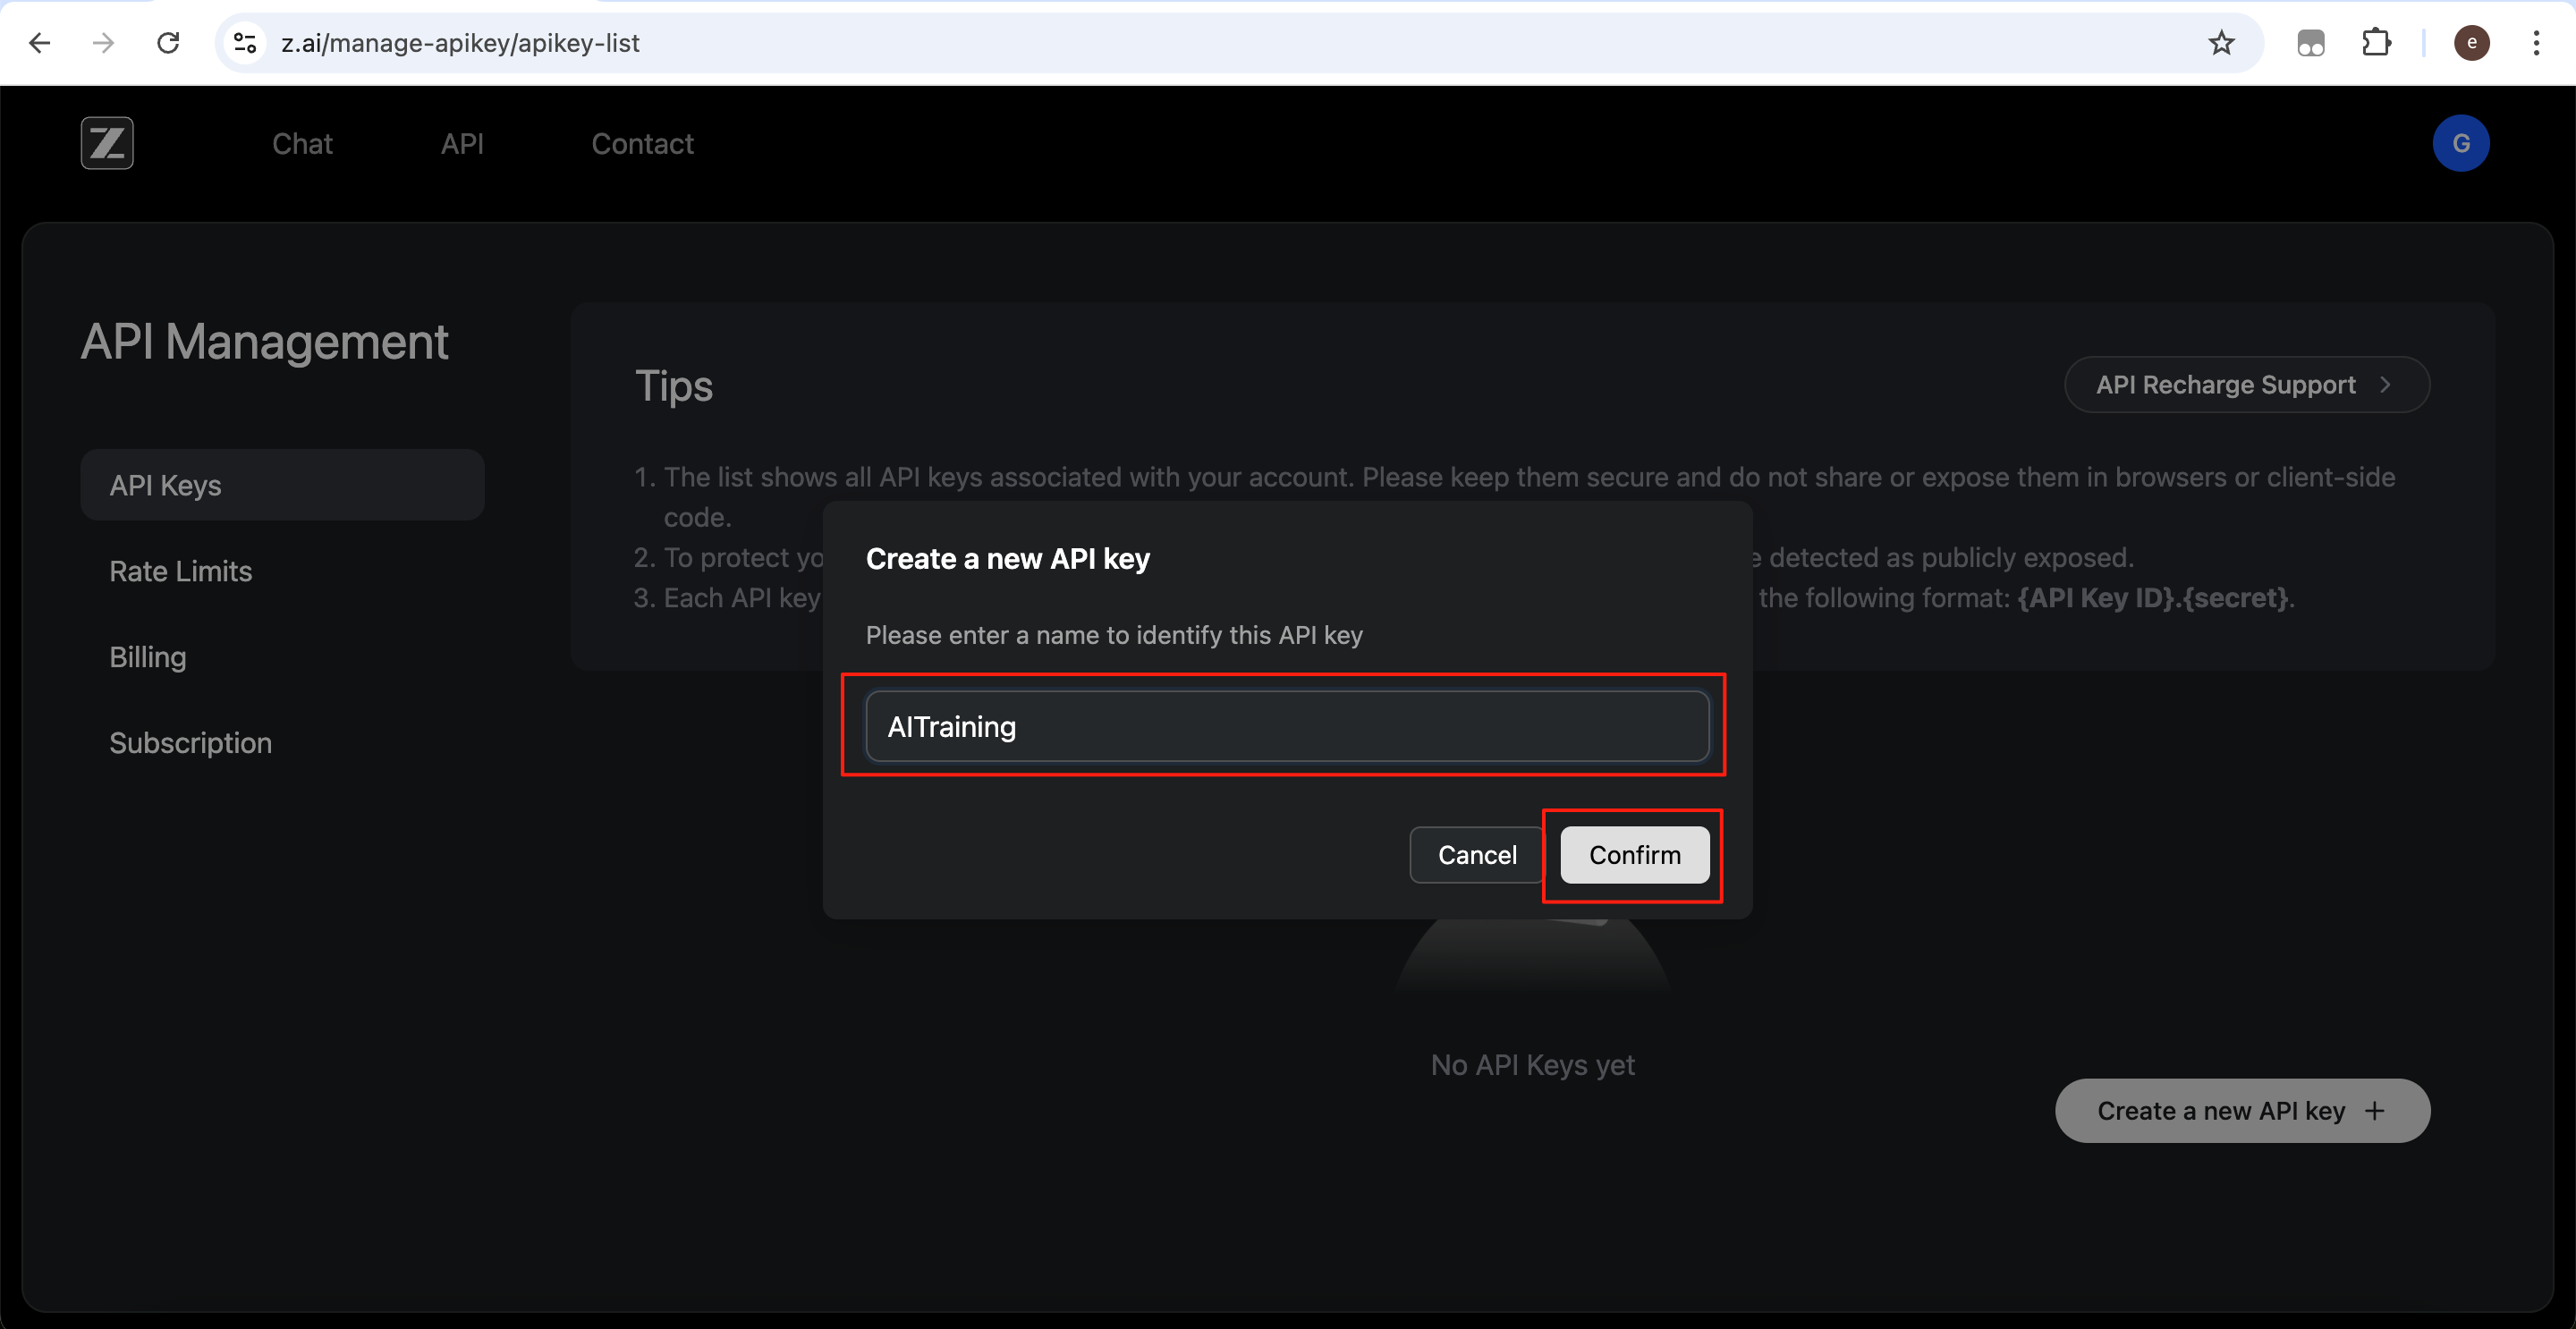Open the API navigation item
The width and height of the screenshot is (2576, 1329).
462,144
